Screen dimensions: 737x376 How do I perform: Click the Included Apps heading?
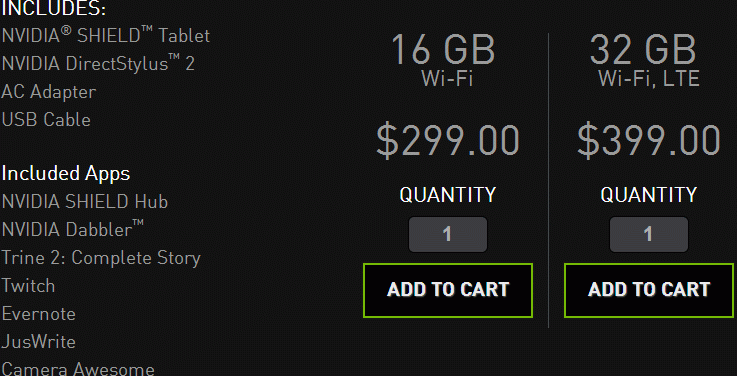tap(66, 173)
